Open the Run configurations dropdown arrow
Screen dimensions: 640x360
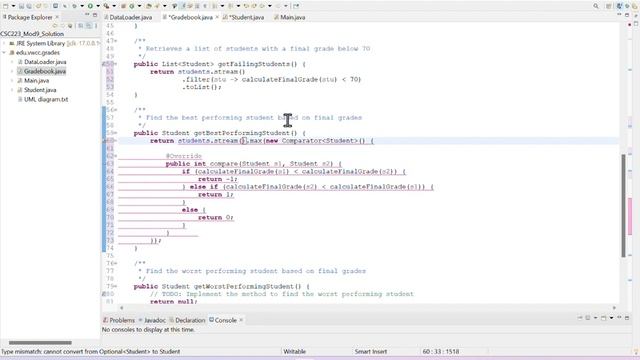click(98, 6)
